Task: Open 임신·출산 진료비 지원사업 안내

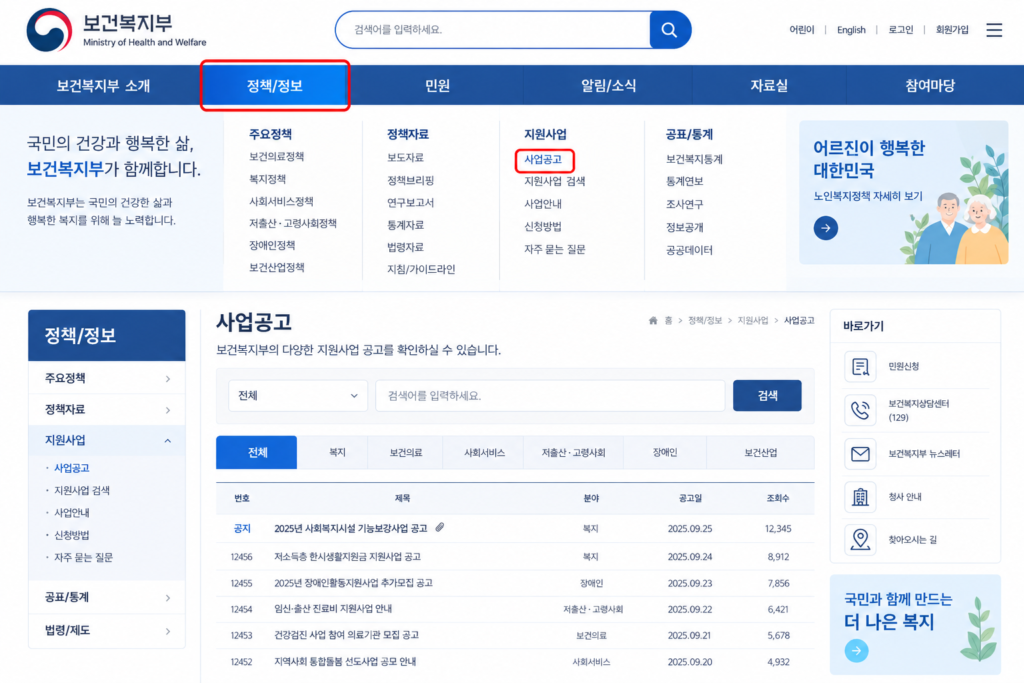Action: pos(333,609)
